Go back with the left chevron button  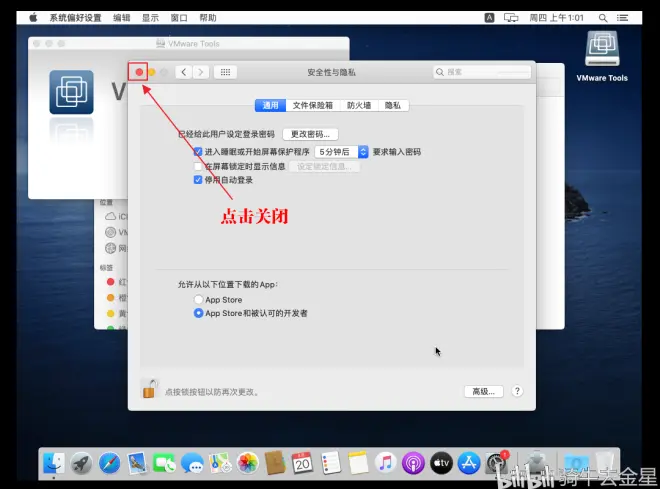point(184,72)
